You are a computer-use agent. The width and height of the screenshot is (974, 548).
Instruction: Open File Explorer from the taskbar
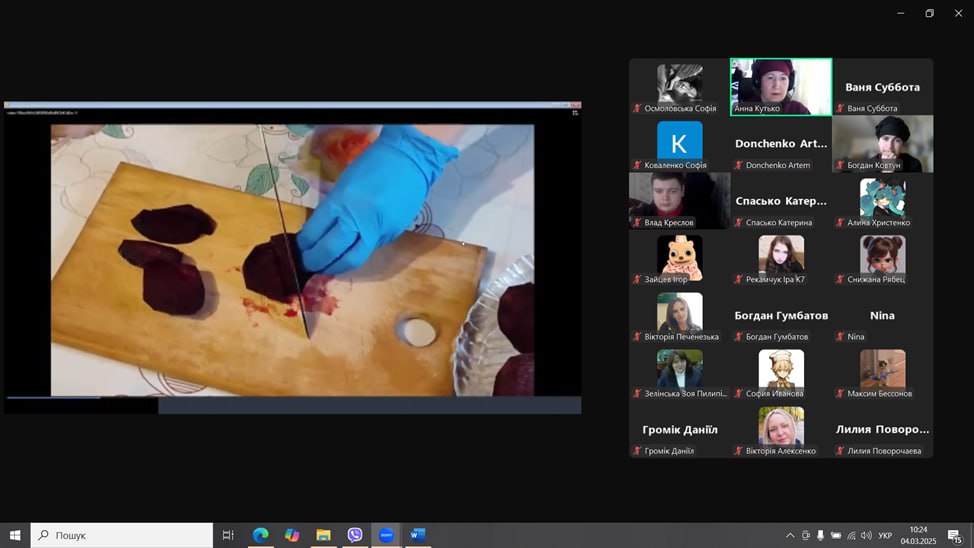click(x=323, y=535)
